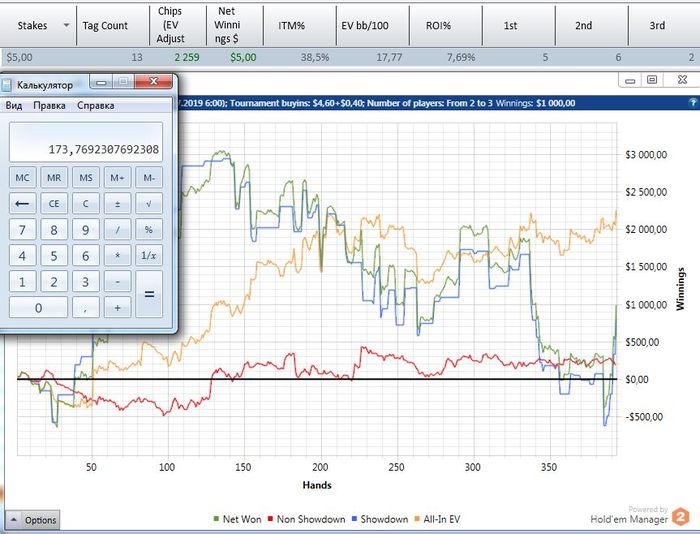Click digit 3 in Calculator
The image size is (700, 534).
(x=86, y=281)
